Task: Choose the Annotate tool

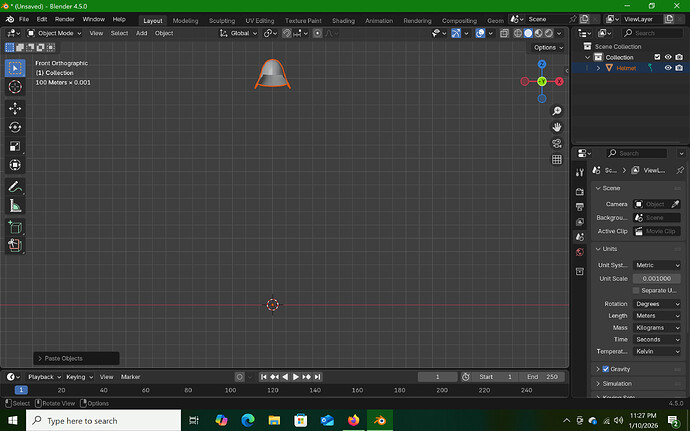Action: point(15,187)
